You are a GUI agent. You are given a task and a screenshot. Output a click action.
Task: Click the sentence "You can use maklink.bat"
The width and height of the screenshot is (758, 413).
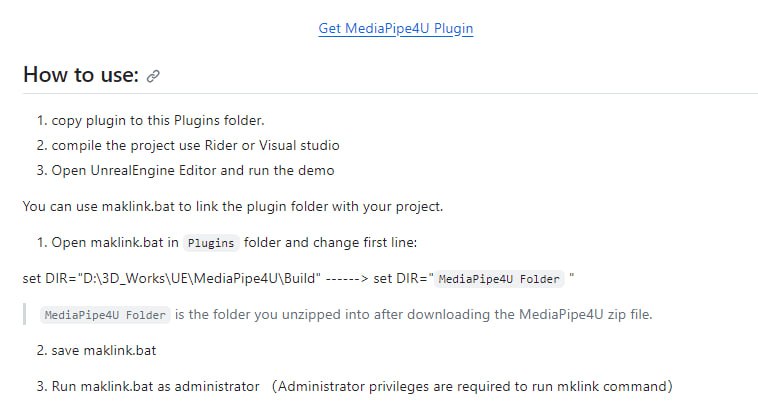click(232, 207)
